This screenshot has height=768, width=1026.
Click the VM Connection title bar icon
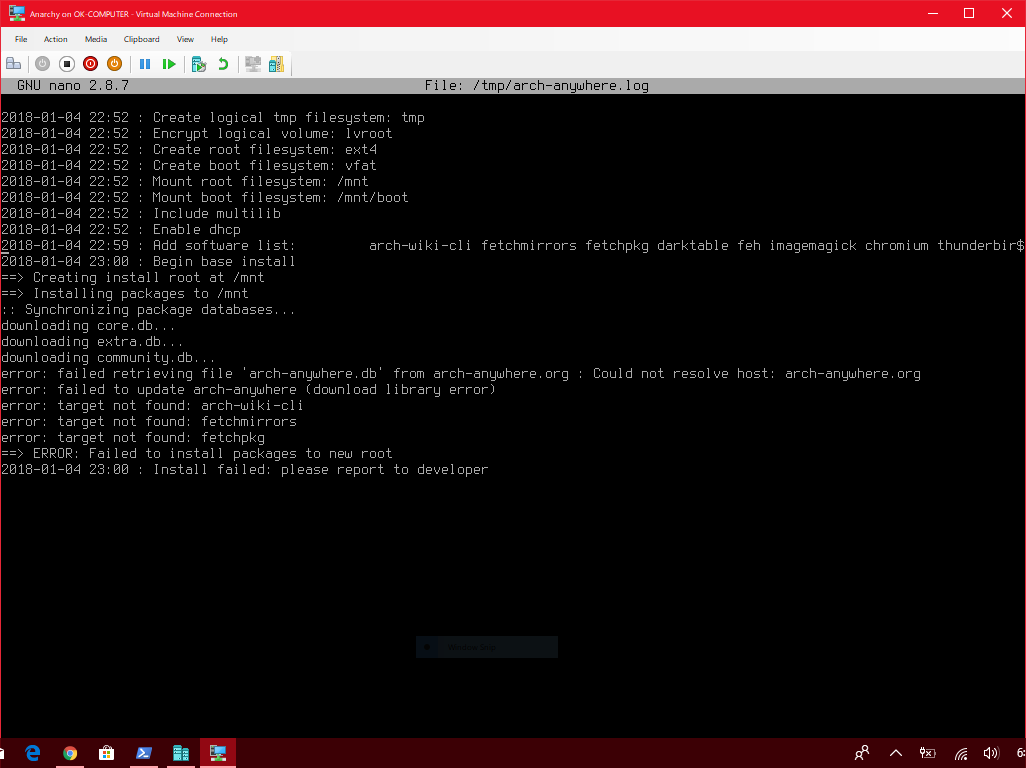click(16, 13)
